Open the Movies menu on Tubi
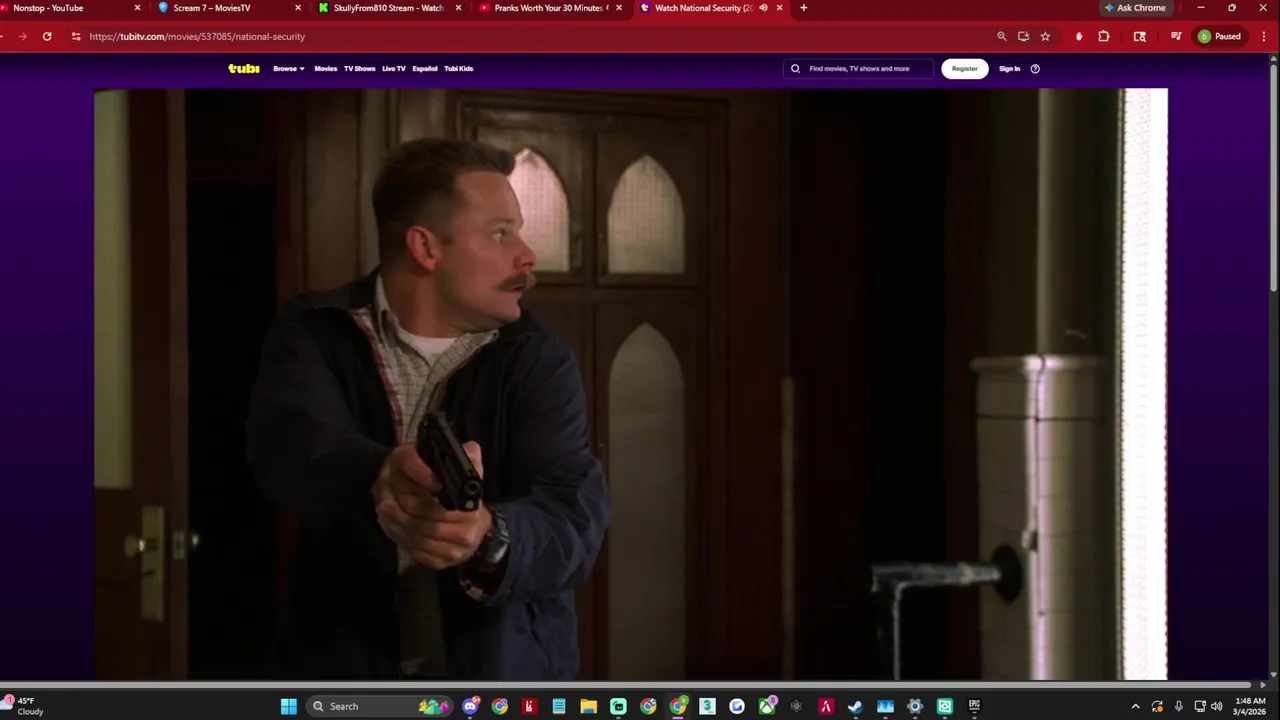1280x720 pixels. point(326,69)
